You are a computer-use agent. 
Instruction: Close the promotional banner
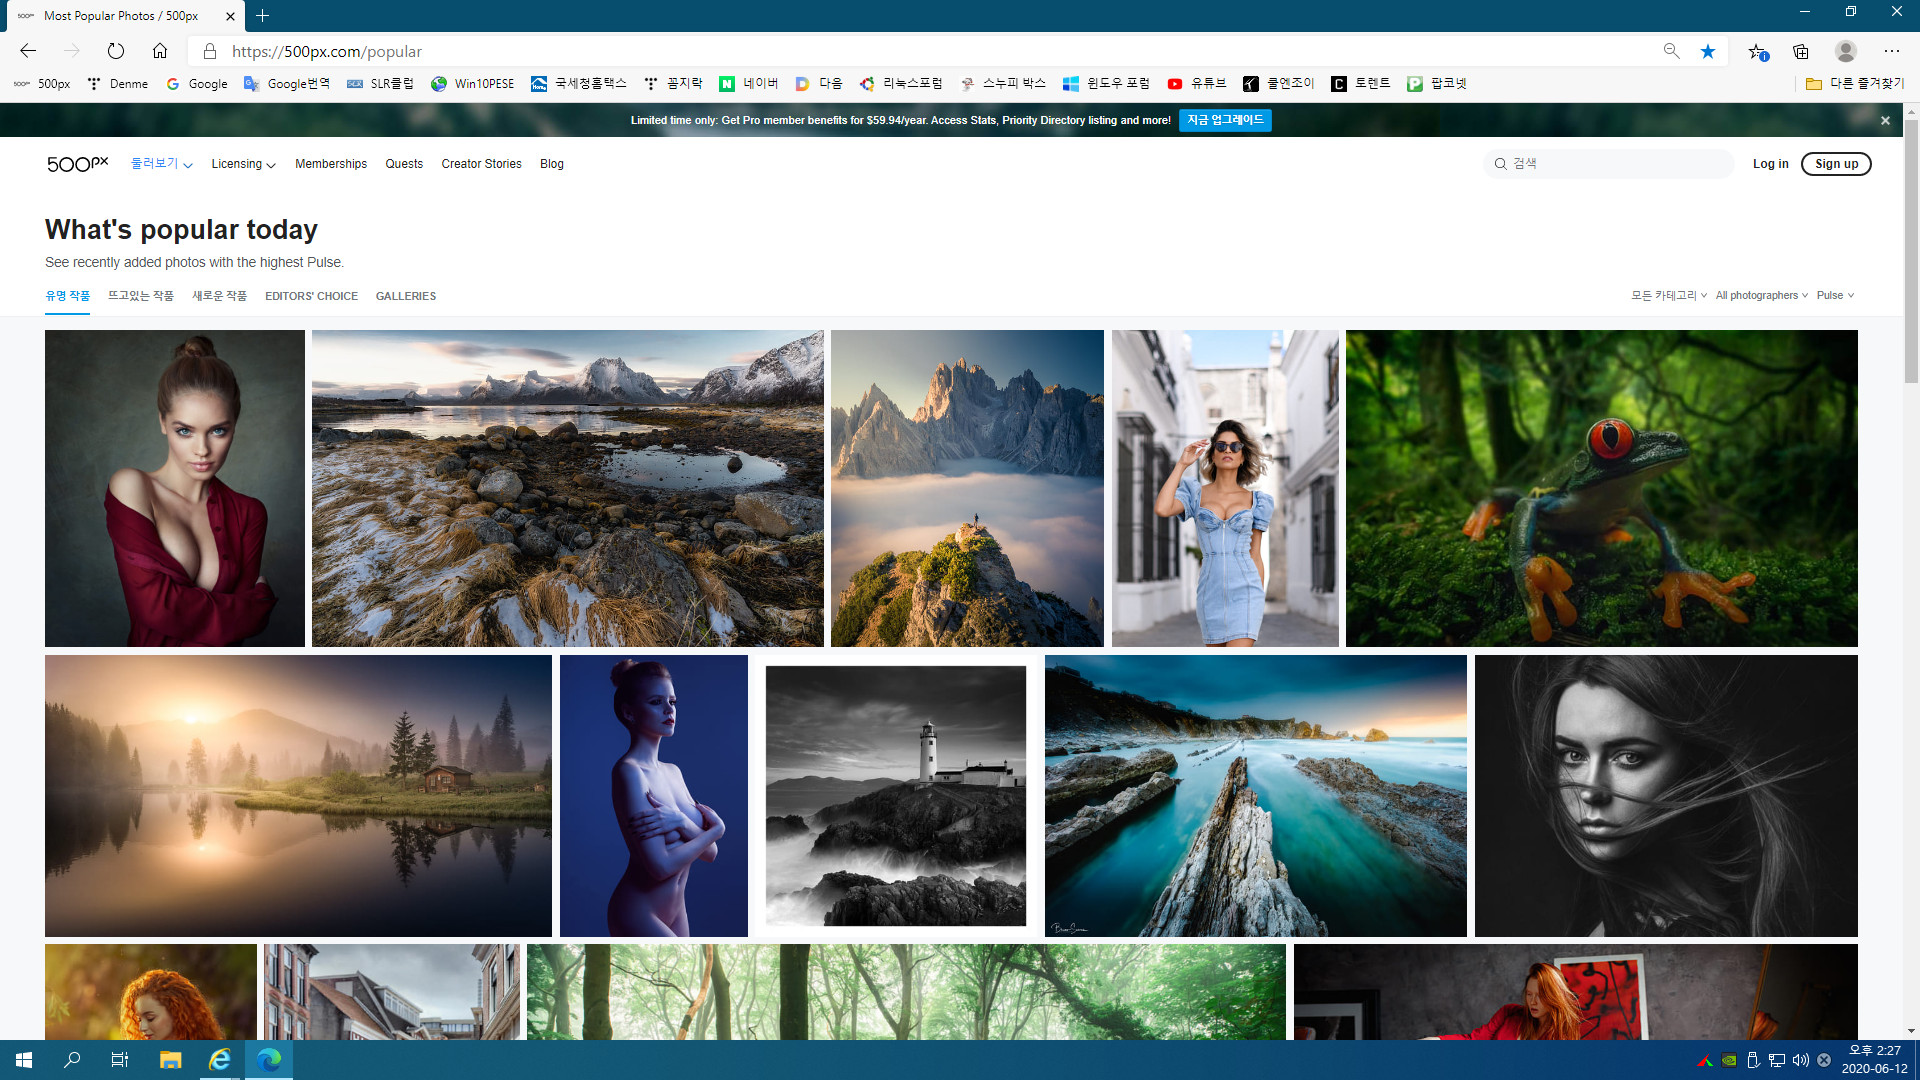[x=1888, y=120]
